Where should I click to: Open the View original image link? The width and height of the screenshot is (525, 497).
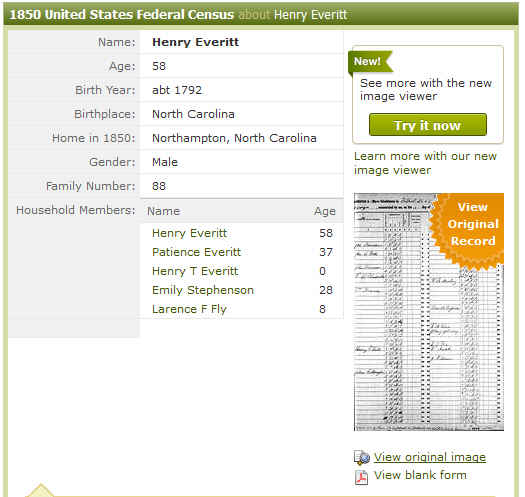click(x=430, y=457)
